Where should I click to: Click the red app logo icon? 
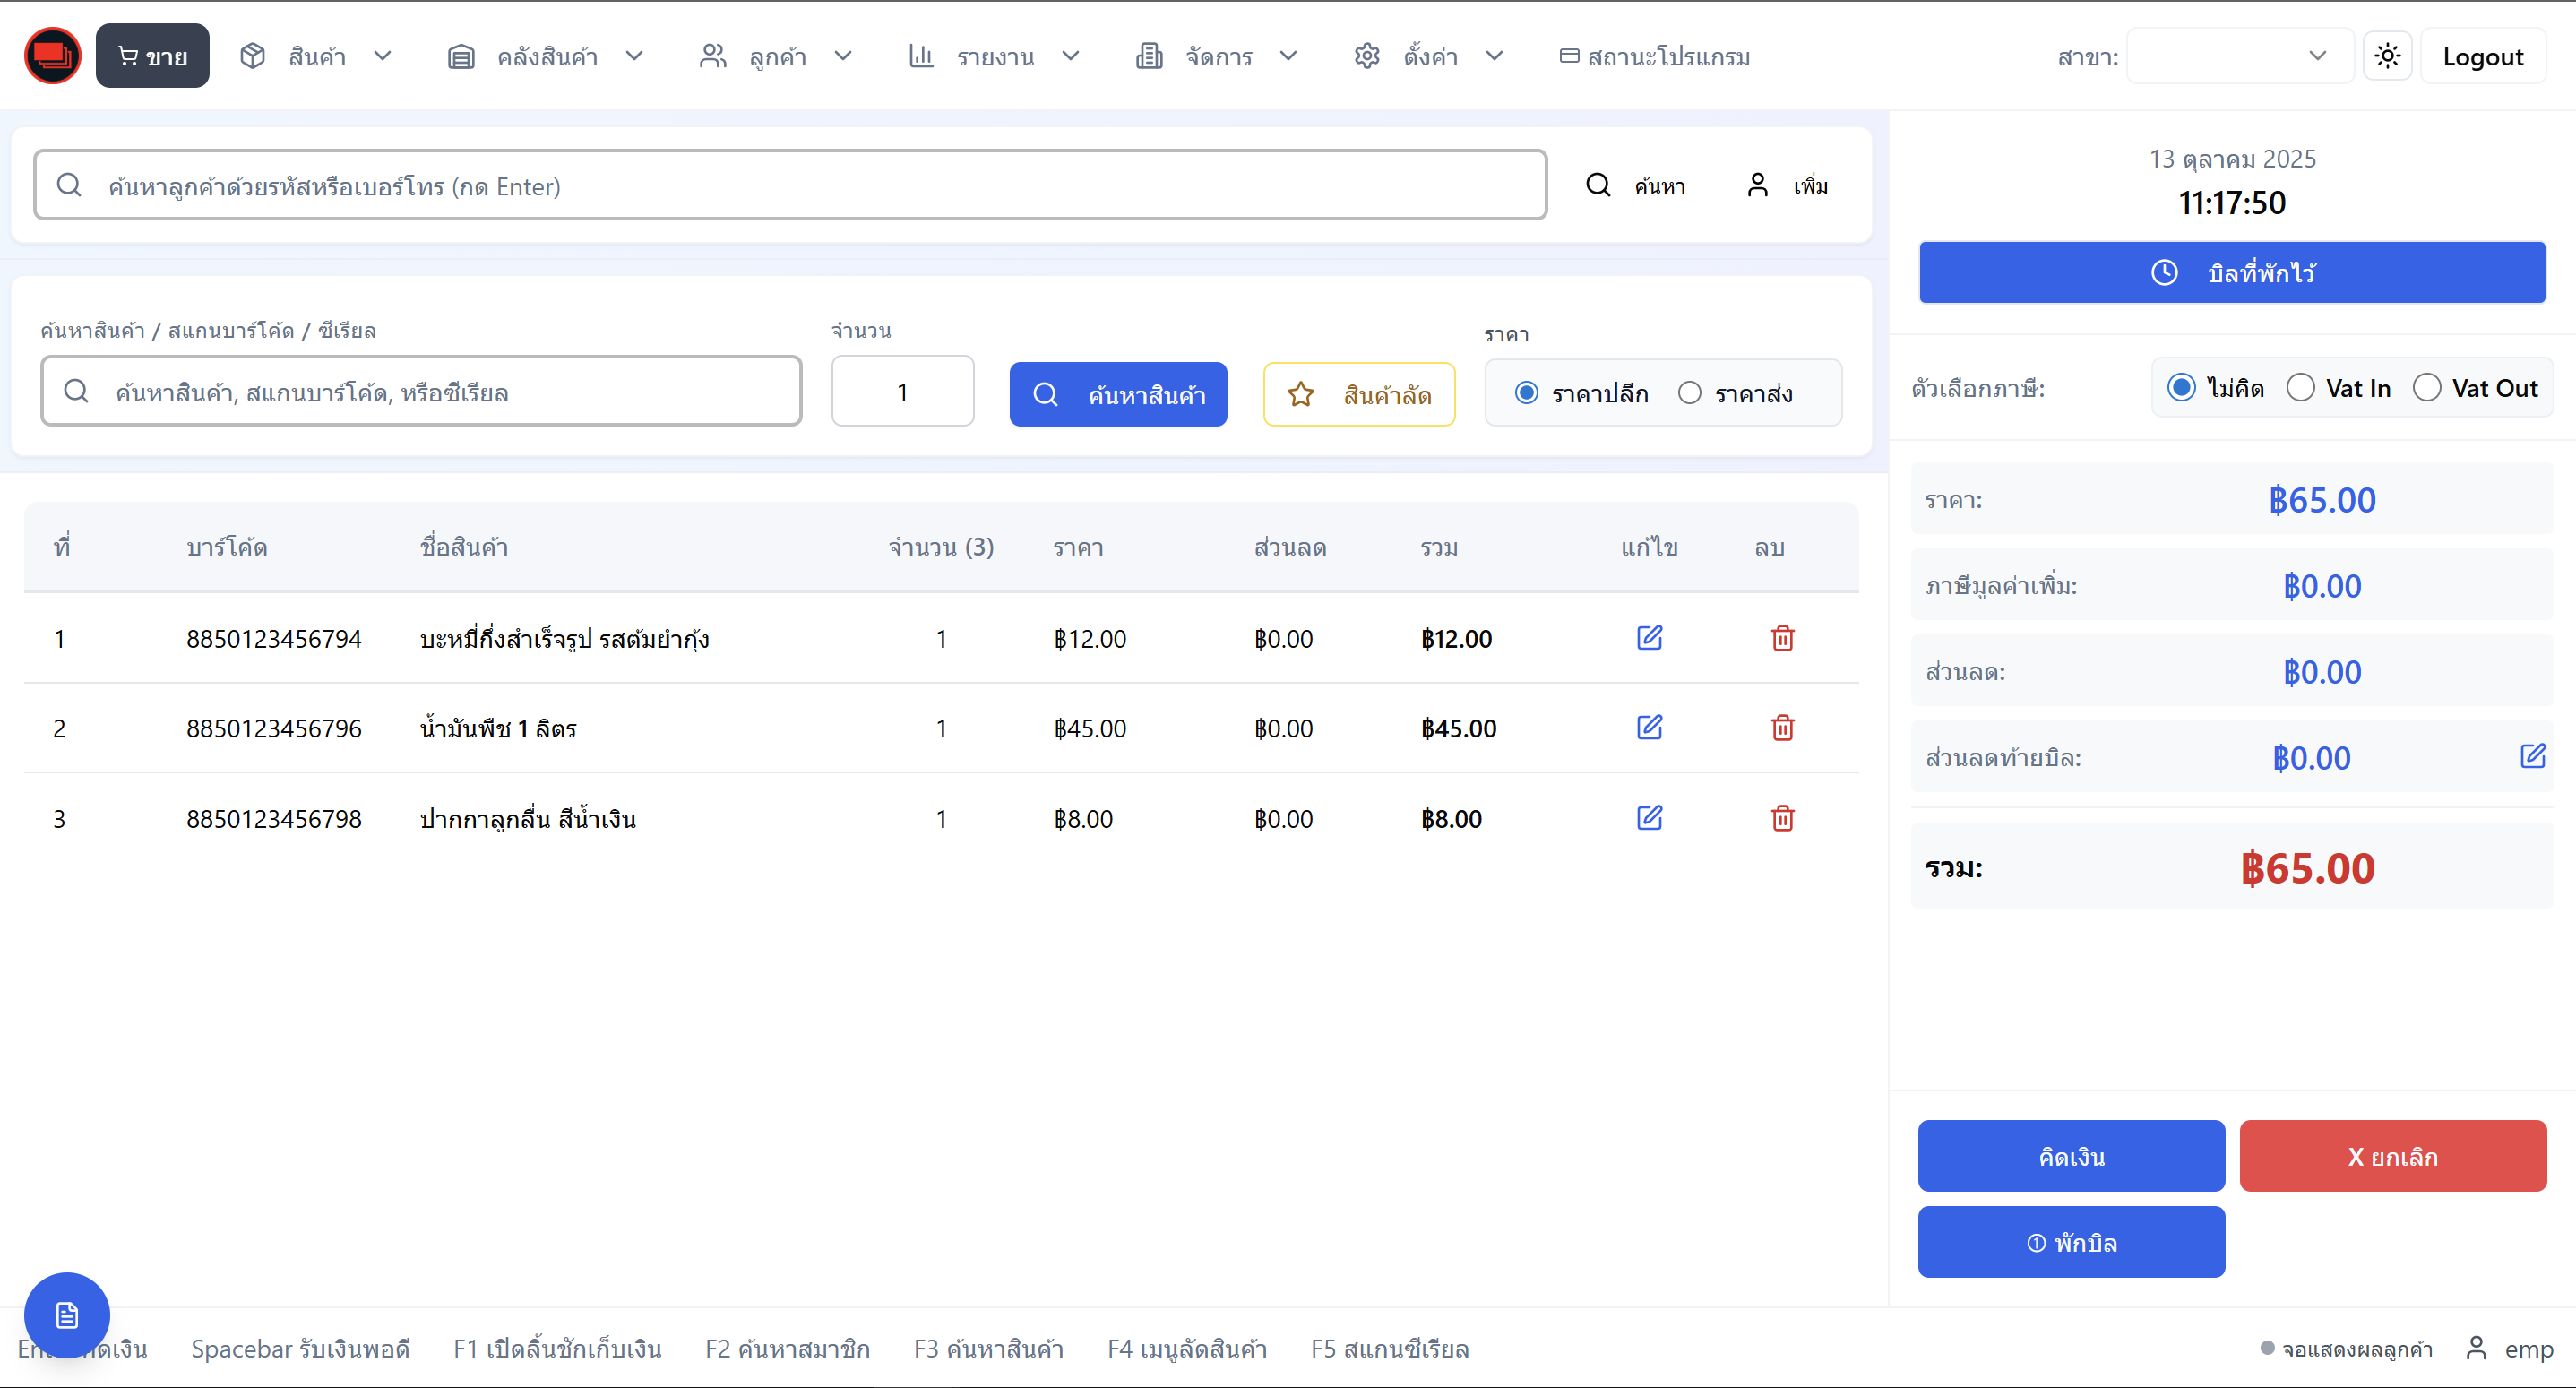pos(52,56)
